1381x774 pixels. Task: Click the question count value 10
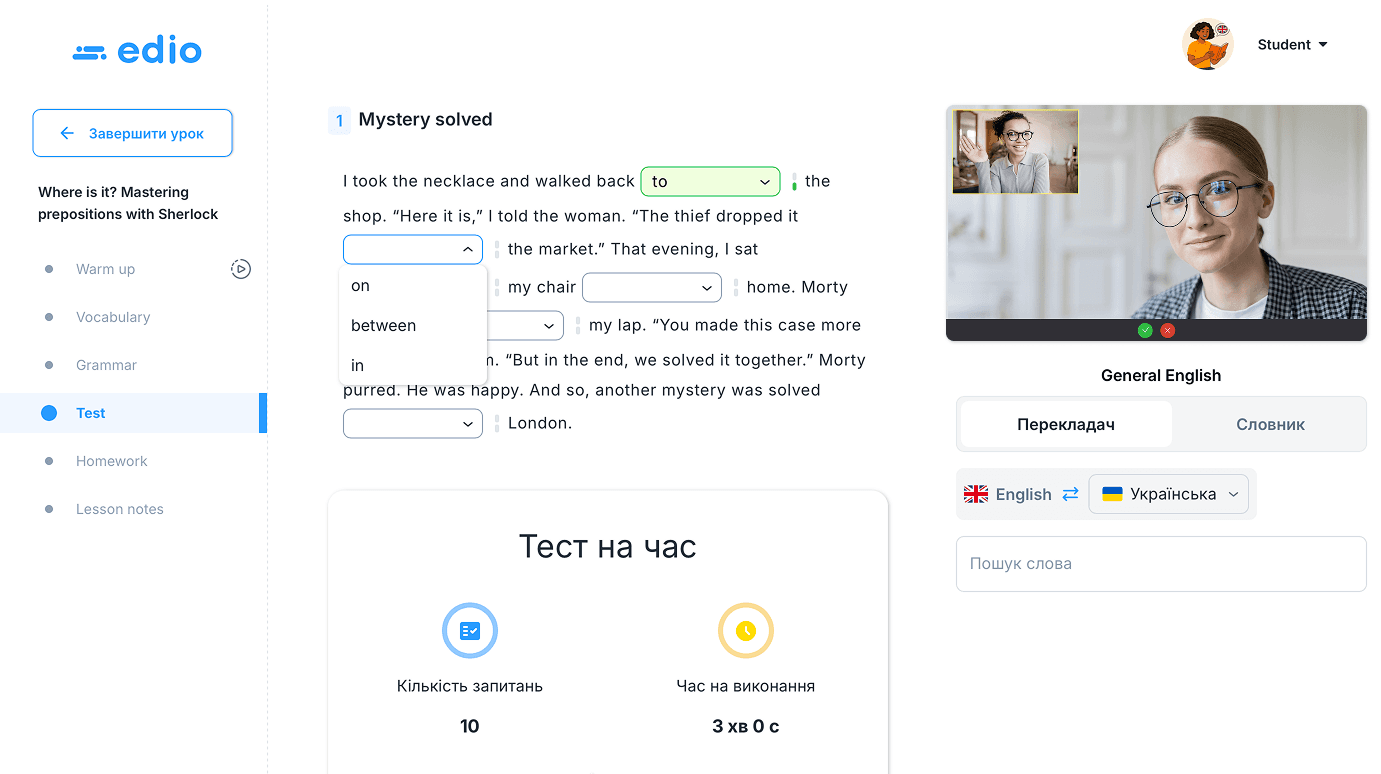tap(470, 726)
